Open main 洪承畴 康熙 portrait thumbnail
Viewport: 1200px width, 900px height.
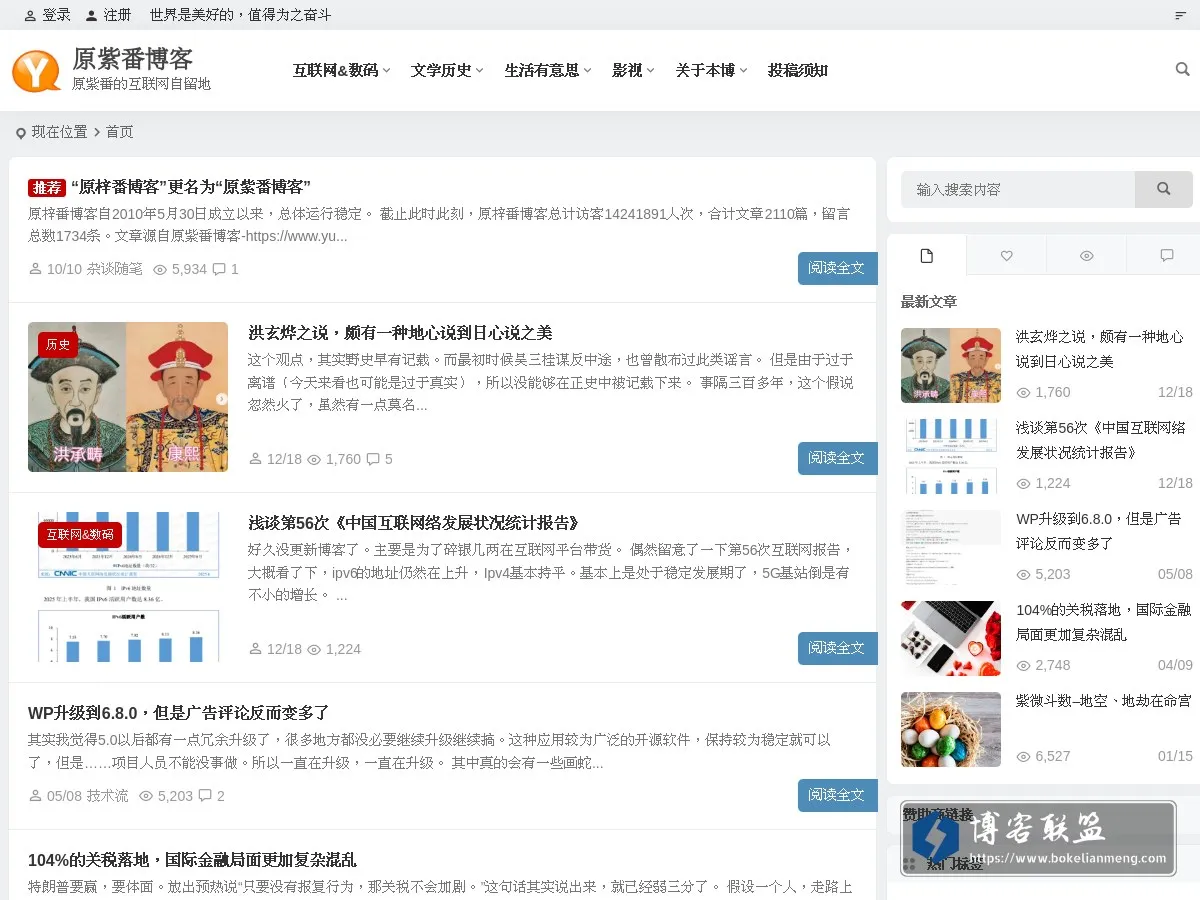[128, 397]
